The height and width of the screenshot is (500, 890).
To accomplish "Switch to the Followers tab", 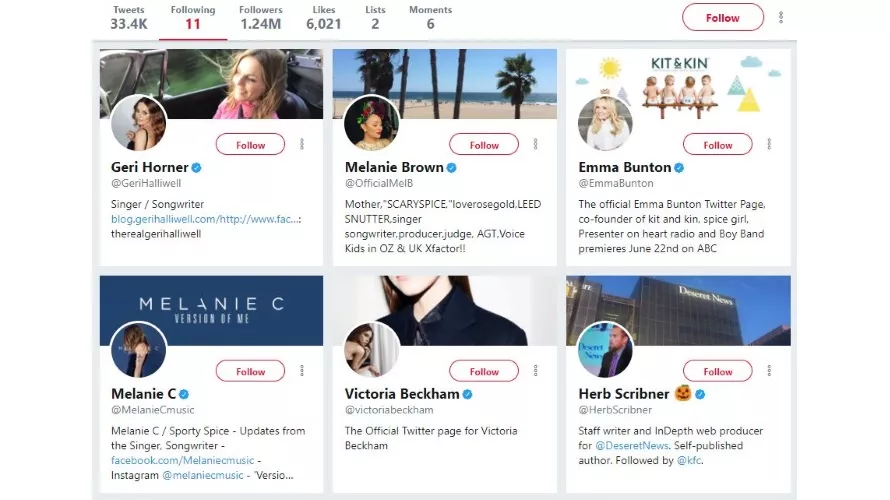I will (260, 17).
